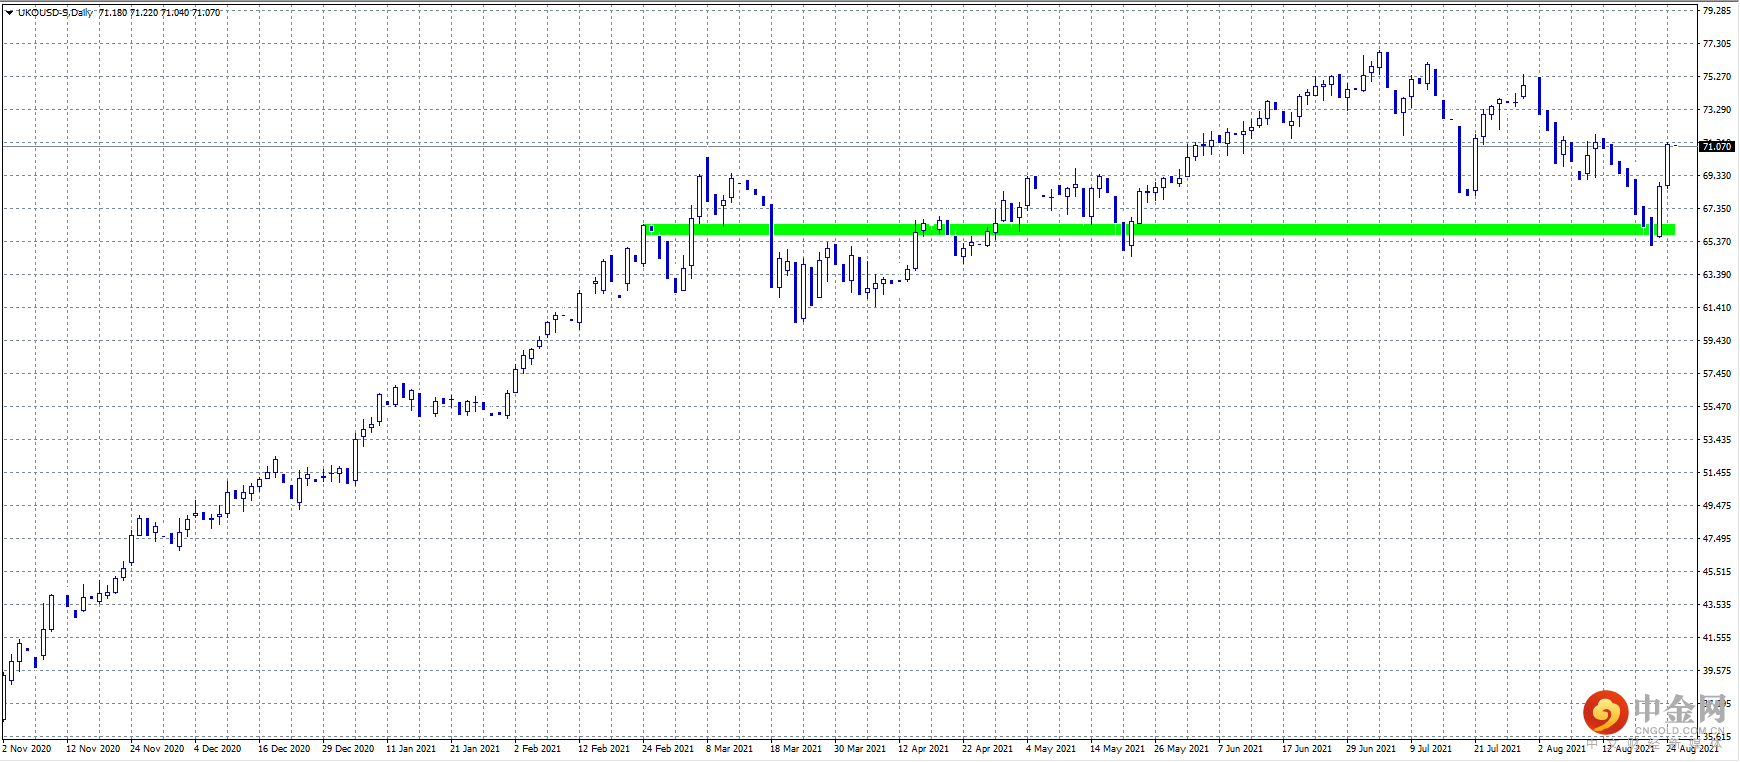Click the 51.455 price scale label

1717,473
